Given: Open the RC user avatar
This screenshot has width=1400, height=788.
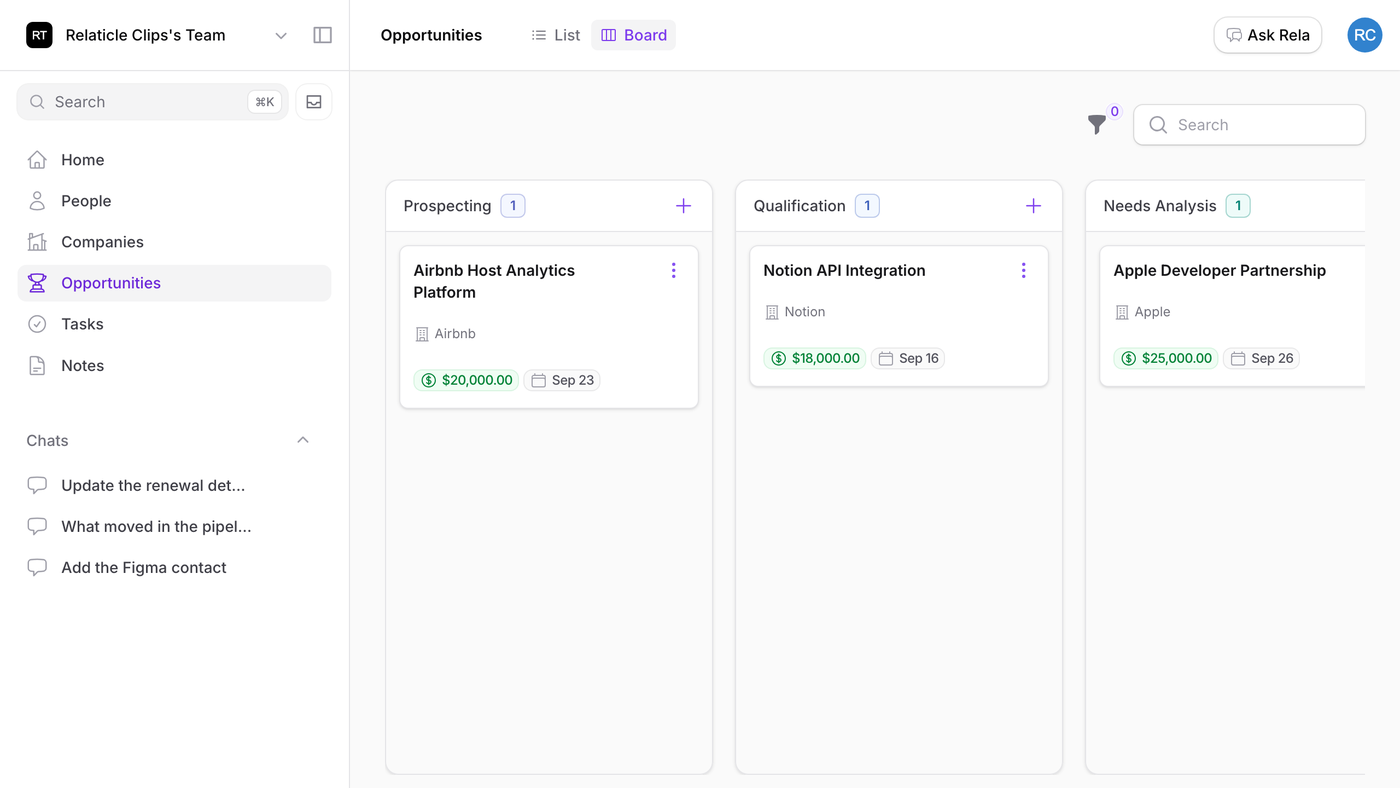Looking at the screenshot, I should pyautogui.click(x=1365, y=35).
